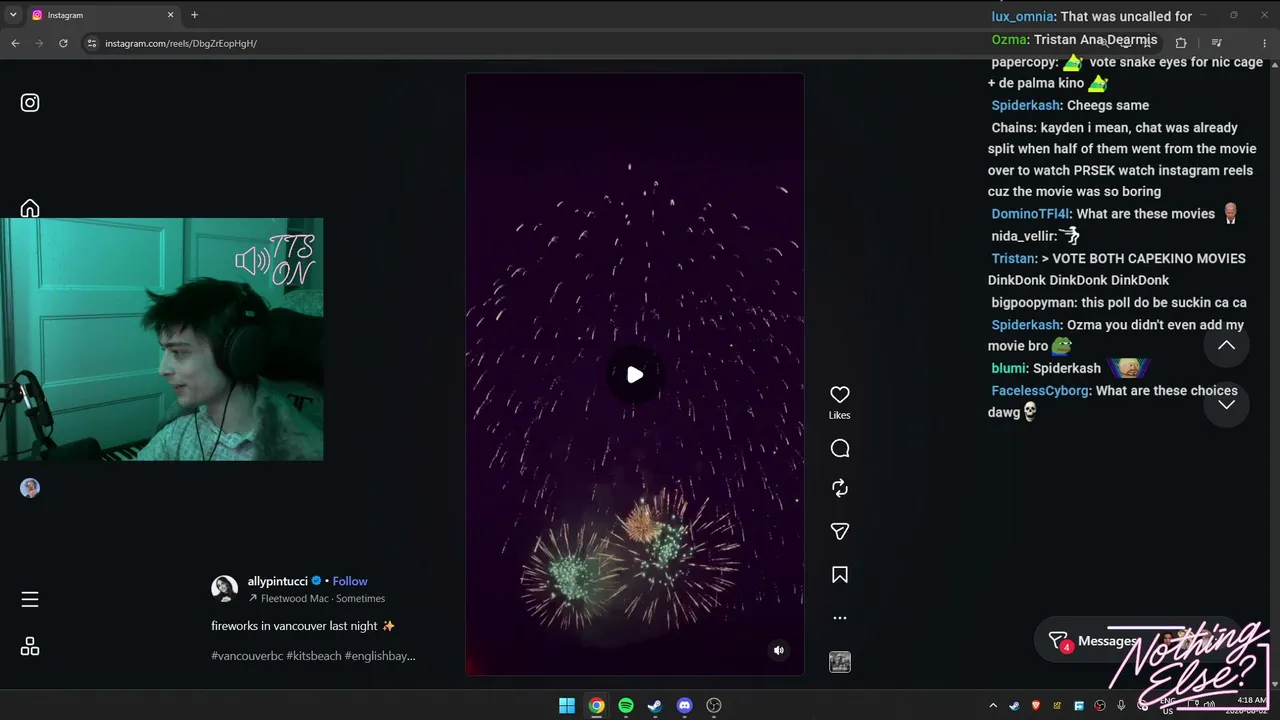Click the #englishbay hashtag
This screenshot has width=1280, height=720.
click(x=380, y=656)
